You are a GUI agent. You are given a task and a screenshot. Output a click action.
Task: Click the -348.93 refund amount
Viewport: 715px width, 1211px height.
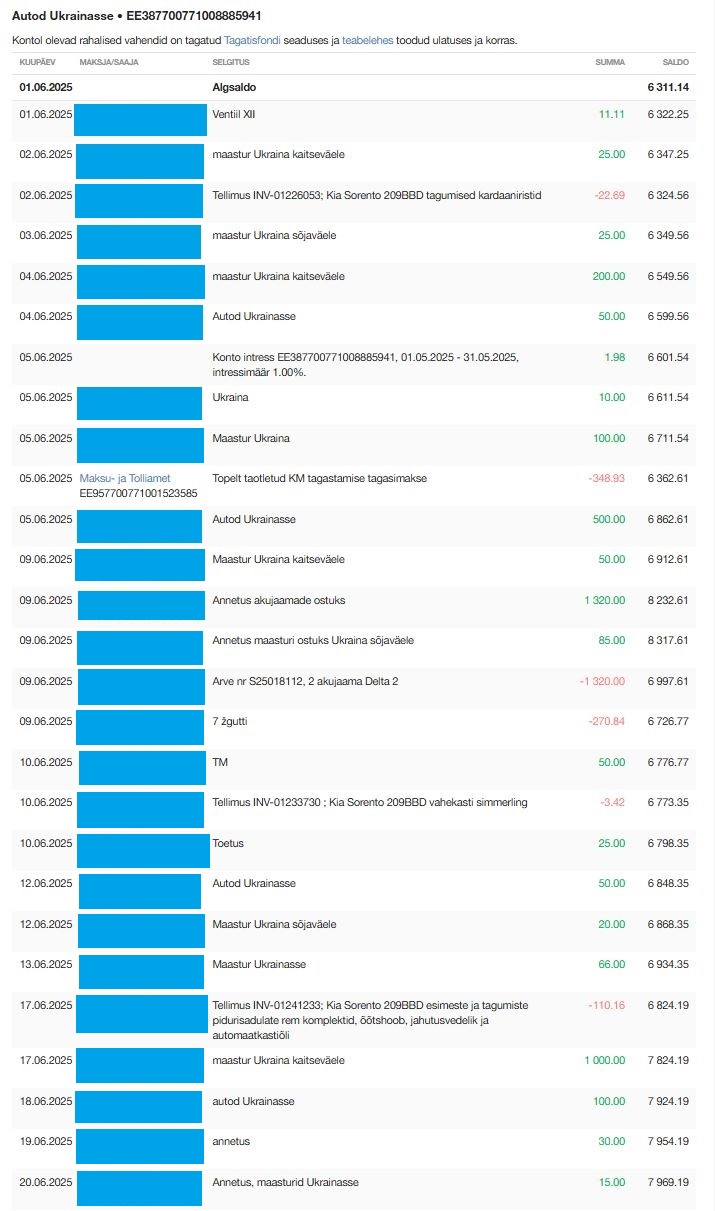[x=607, y=479]
